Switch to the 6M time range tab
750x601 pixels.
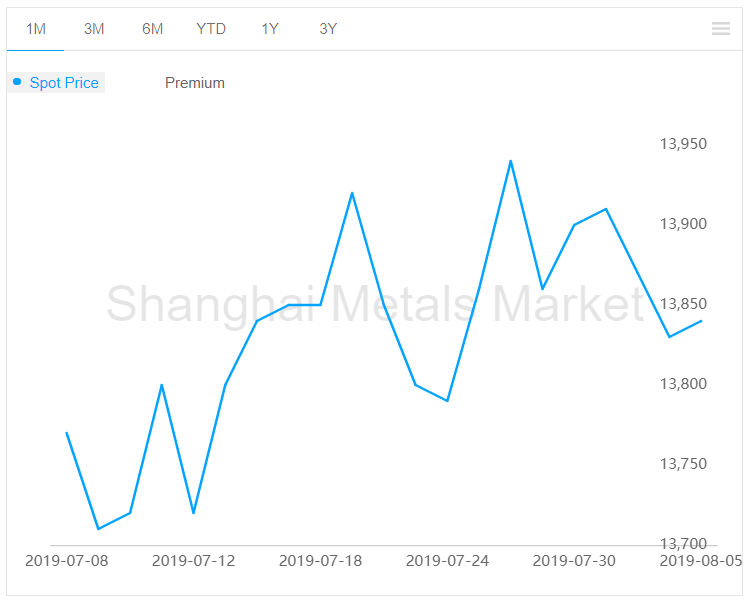(153, 29)
